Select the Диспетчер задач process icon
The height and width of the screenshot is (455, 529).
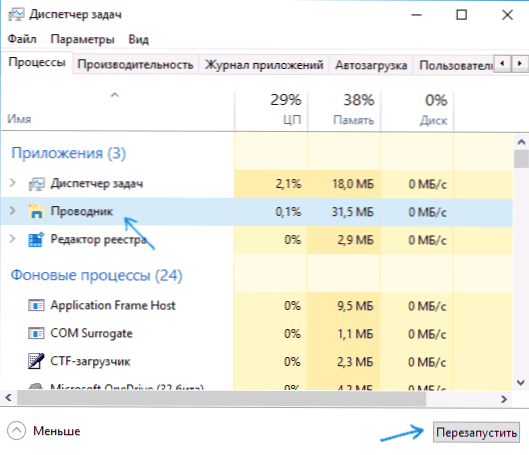point(36,184)
